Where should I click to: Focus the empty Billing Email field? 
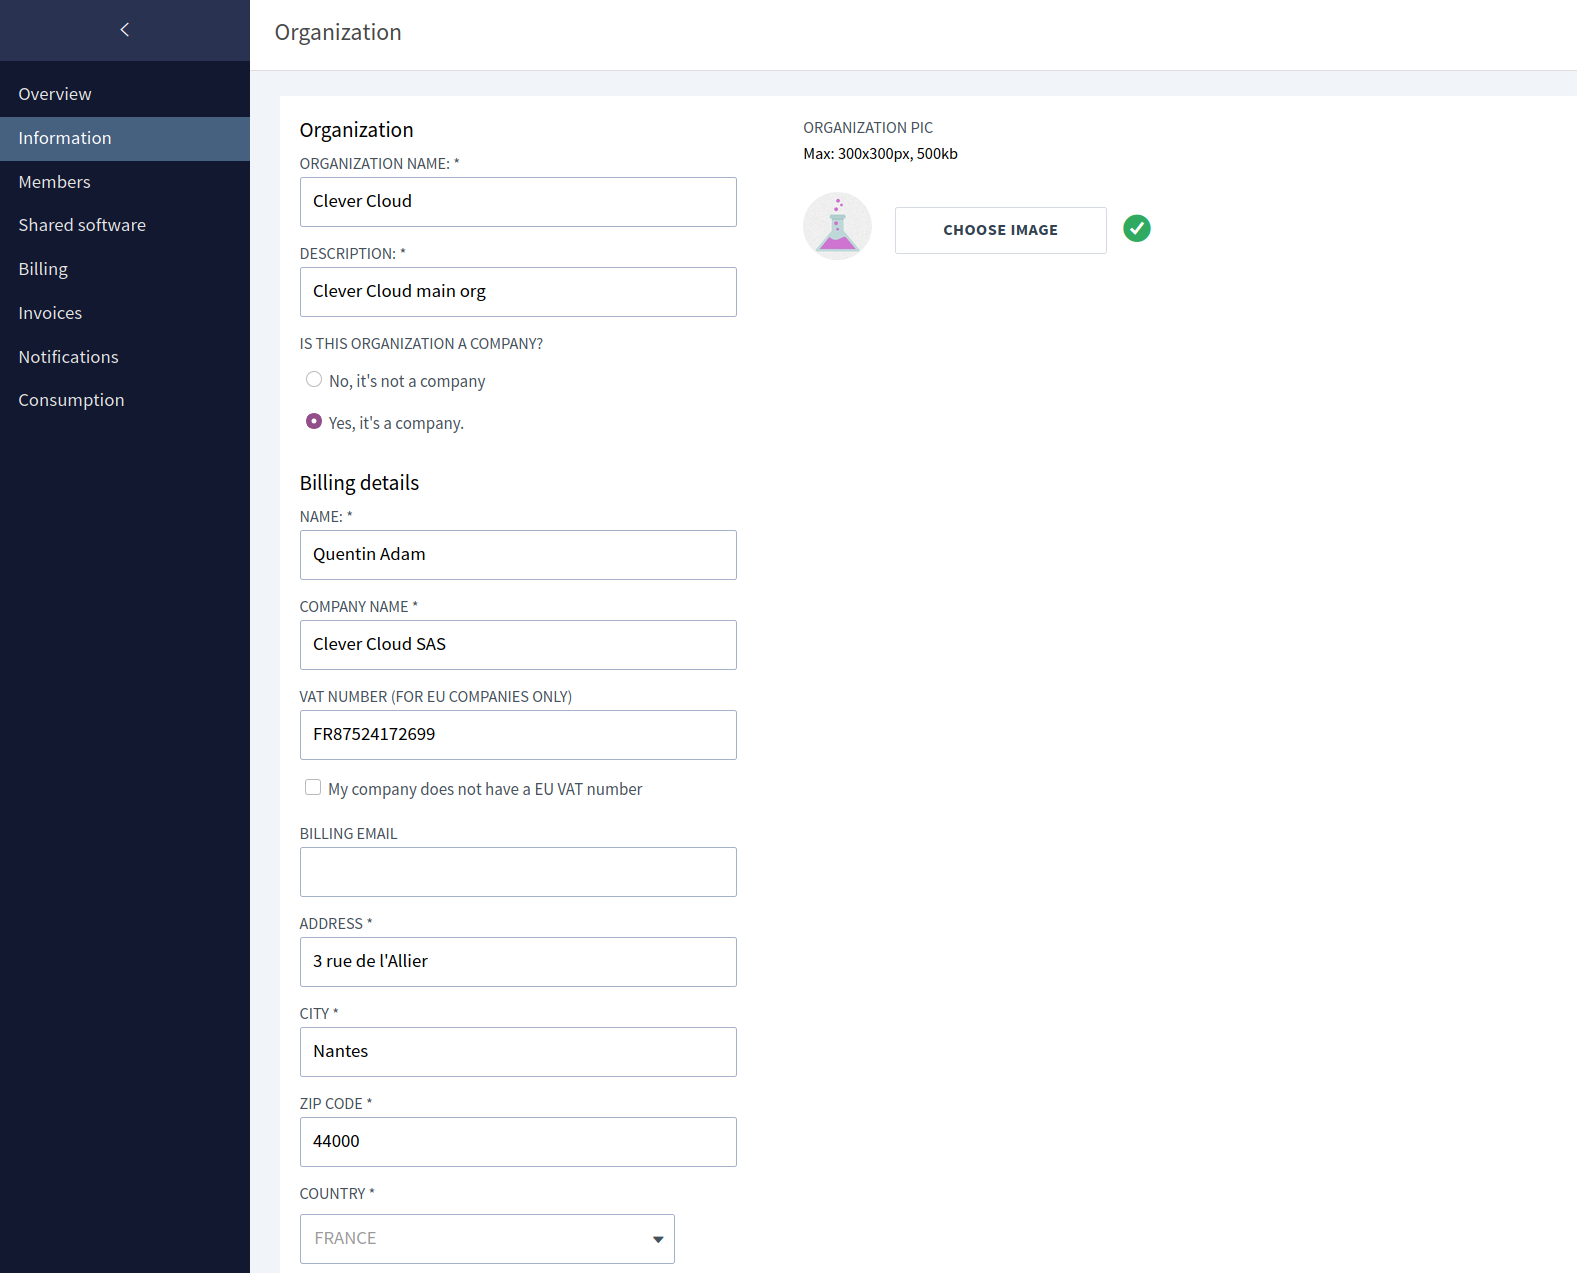click(518, 872)
